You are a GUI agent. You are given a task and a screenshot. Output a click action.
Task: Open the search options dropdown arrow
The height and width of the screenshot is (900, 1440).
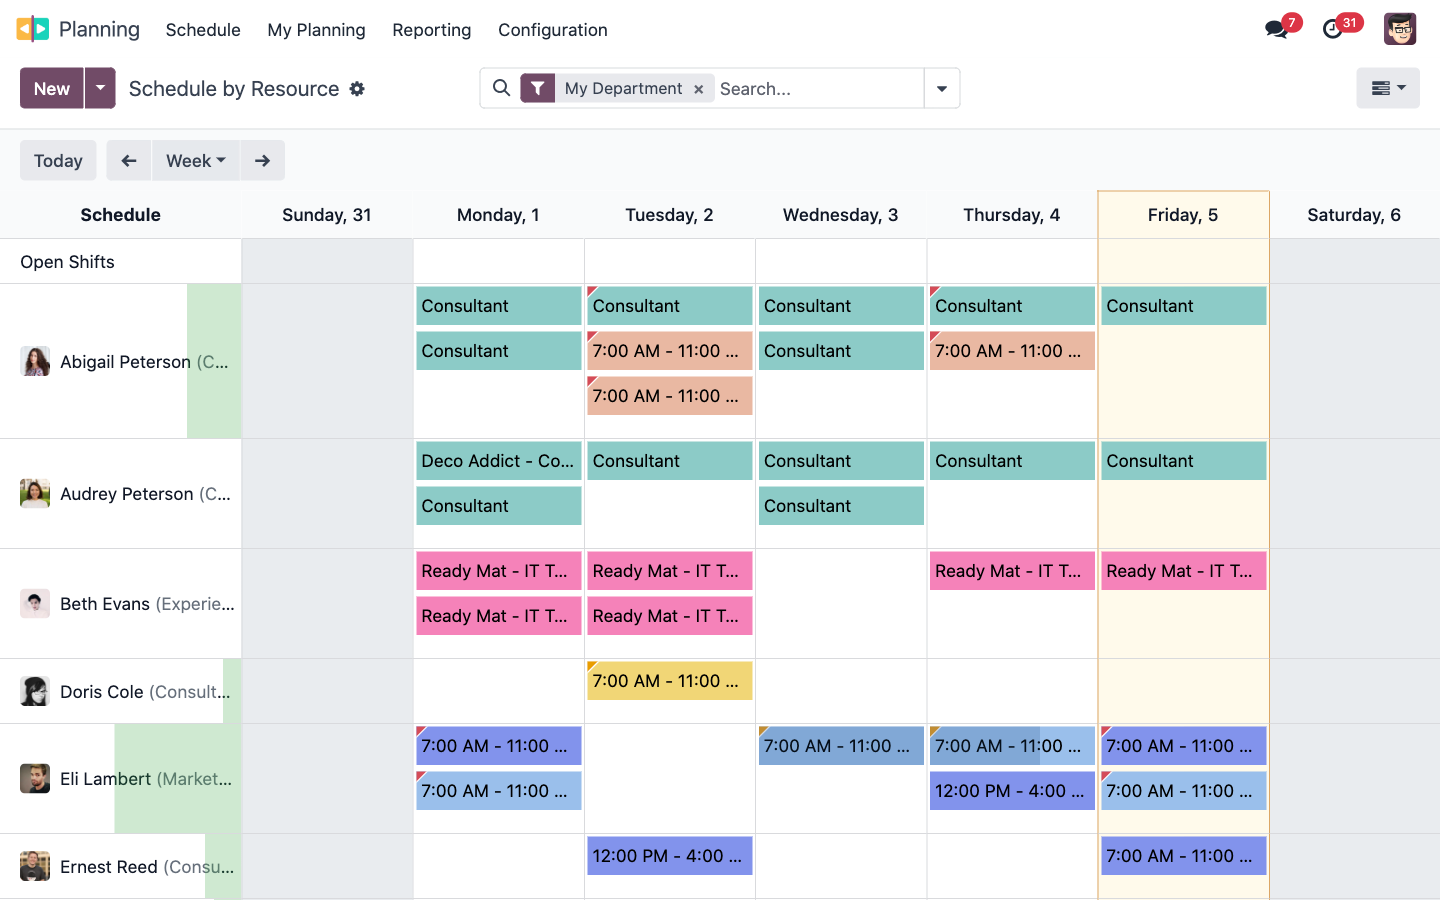pyautogui.click(x=941, y=88)
